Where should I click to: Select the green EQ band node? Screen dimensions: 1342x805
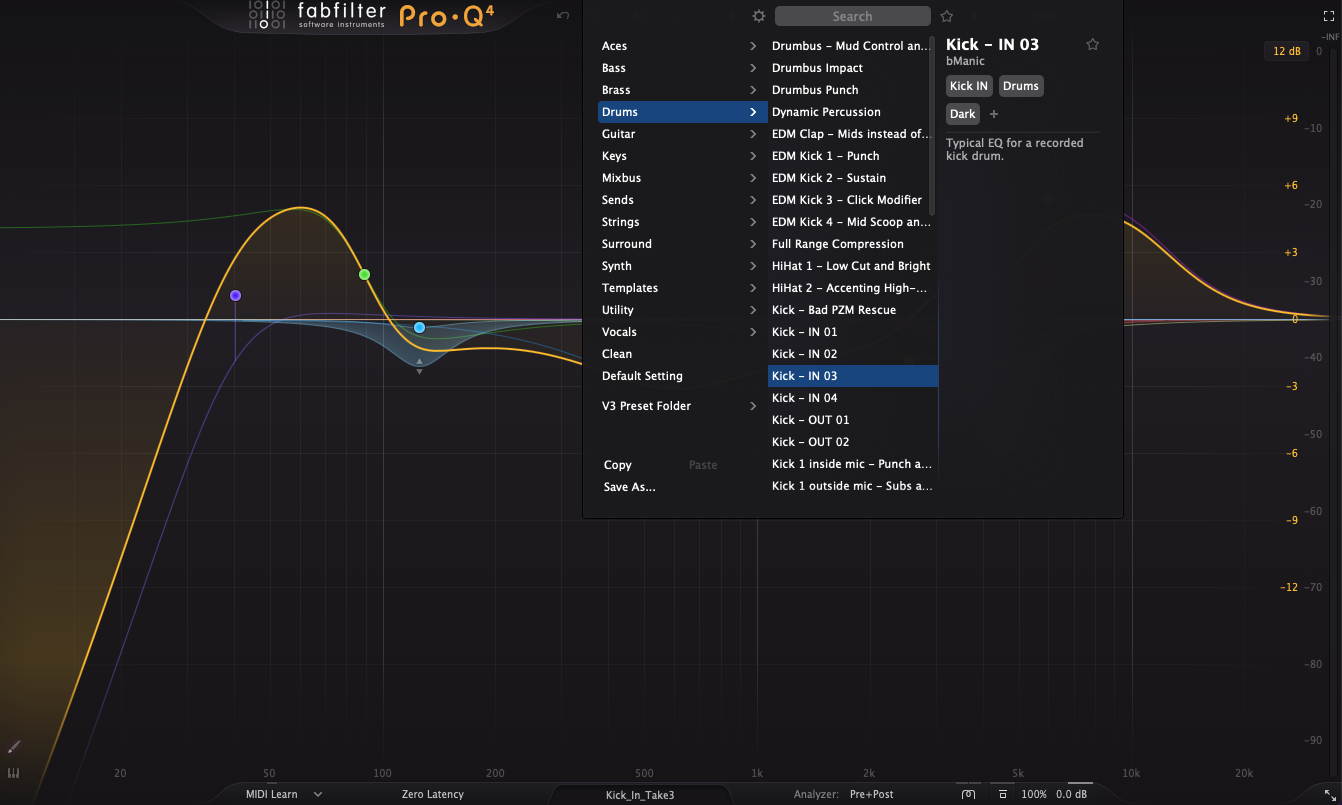pos(364,274)
